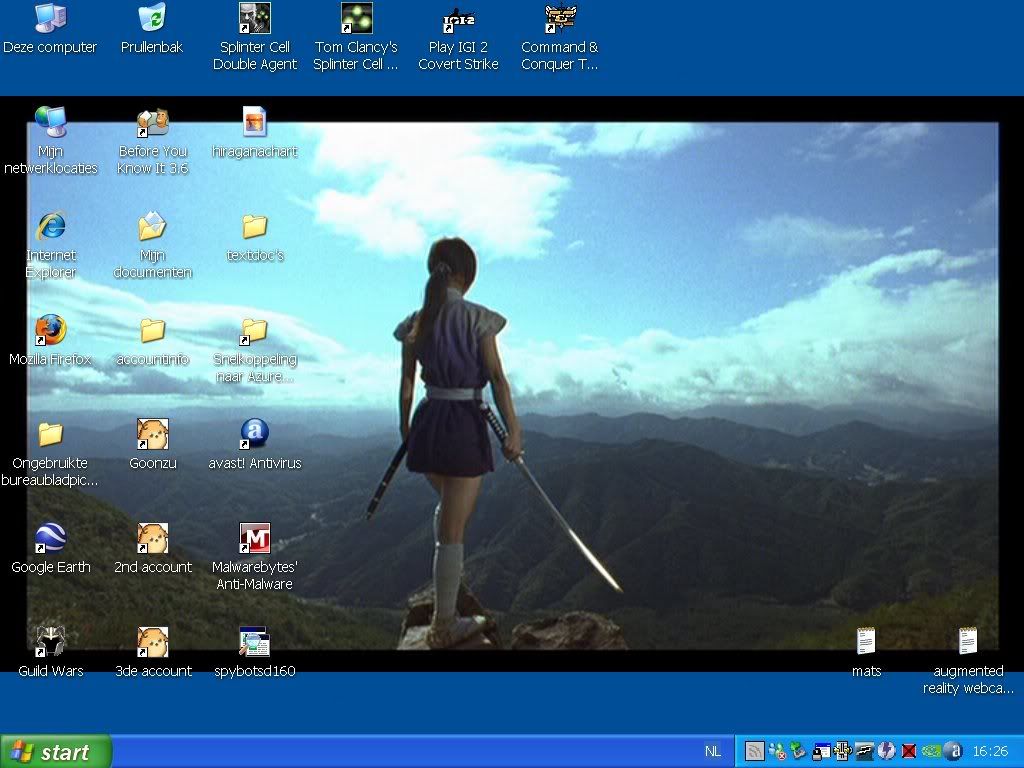Image resolution: width=1024 pixels, height=768 pixels.
Task: Click the taskbar clock showing 16:26
Action: [x=990, y=752]
